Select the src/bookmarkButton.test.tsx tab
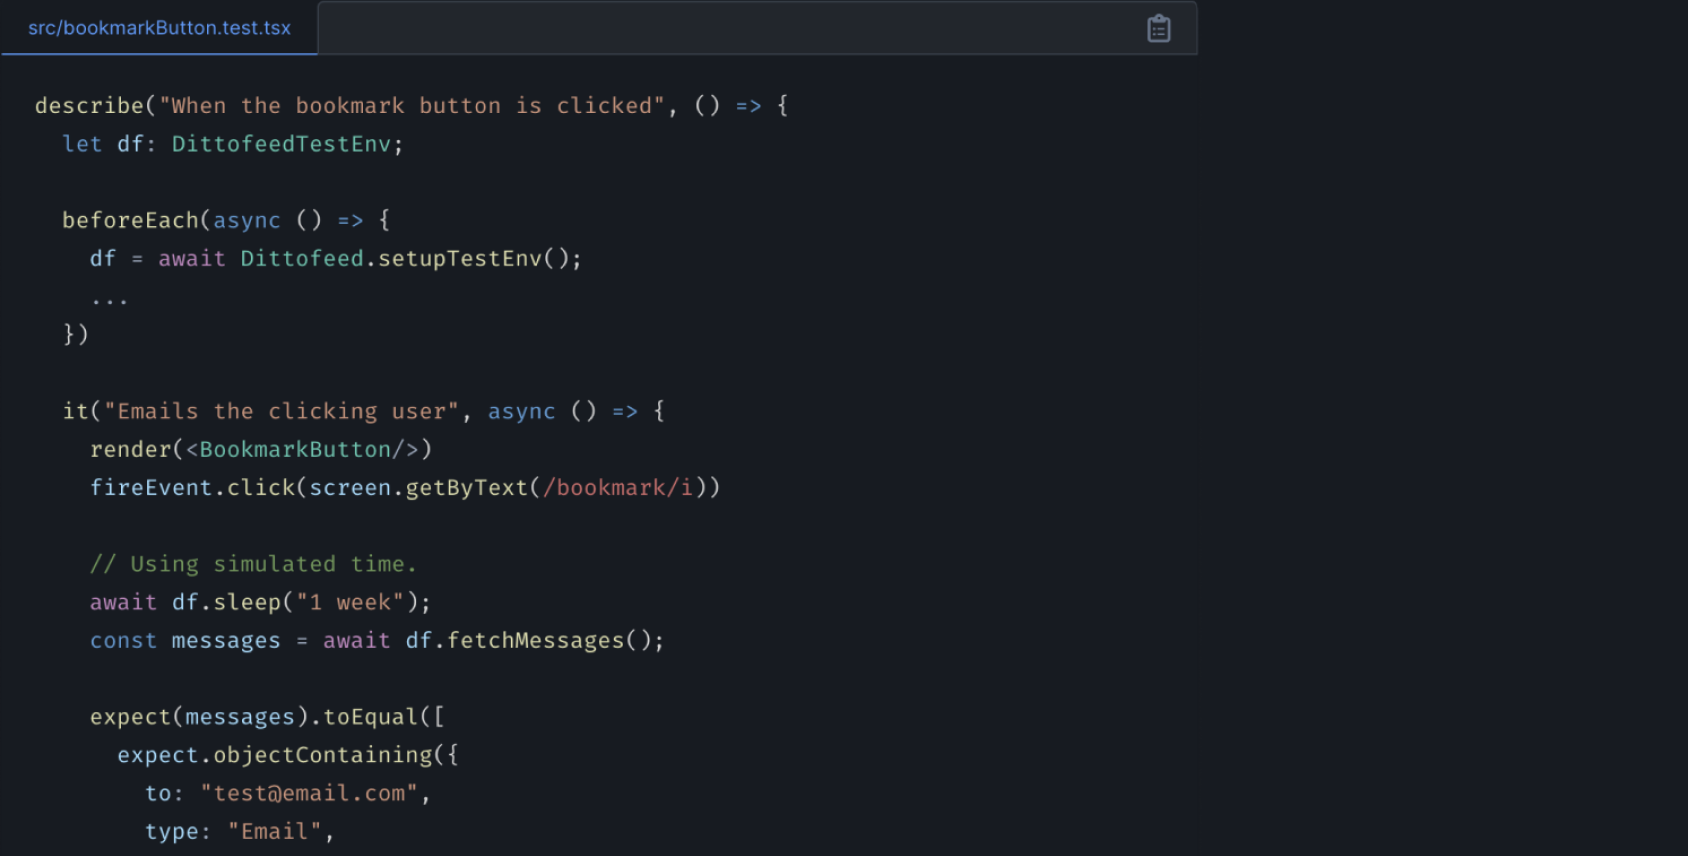The image size is (1688, 856). 160,28
